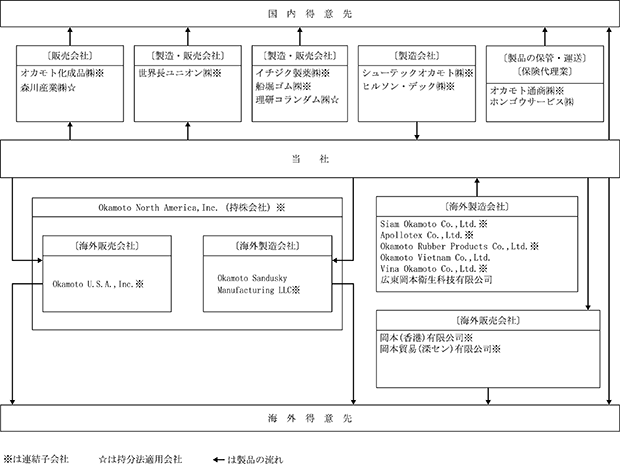The image size is (620, 464).
Task: Click the 〔製造・販売会社〕 header above 世界長ユニオン
Action: 187,56
